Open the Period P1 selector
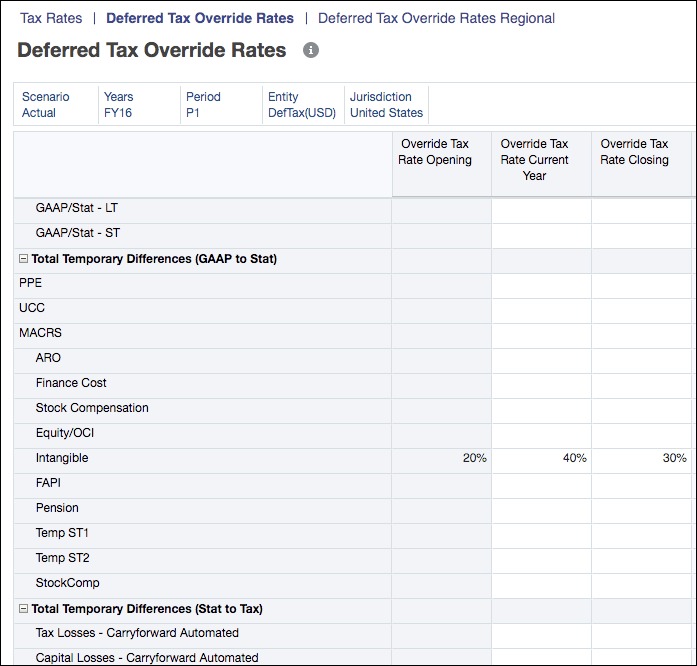This screenshot has width=697, height=666. click(221, 105)
